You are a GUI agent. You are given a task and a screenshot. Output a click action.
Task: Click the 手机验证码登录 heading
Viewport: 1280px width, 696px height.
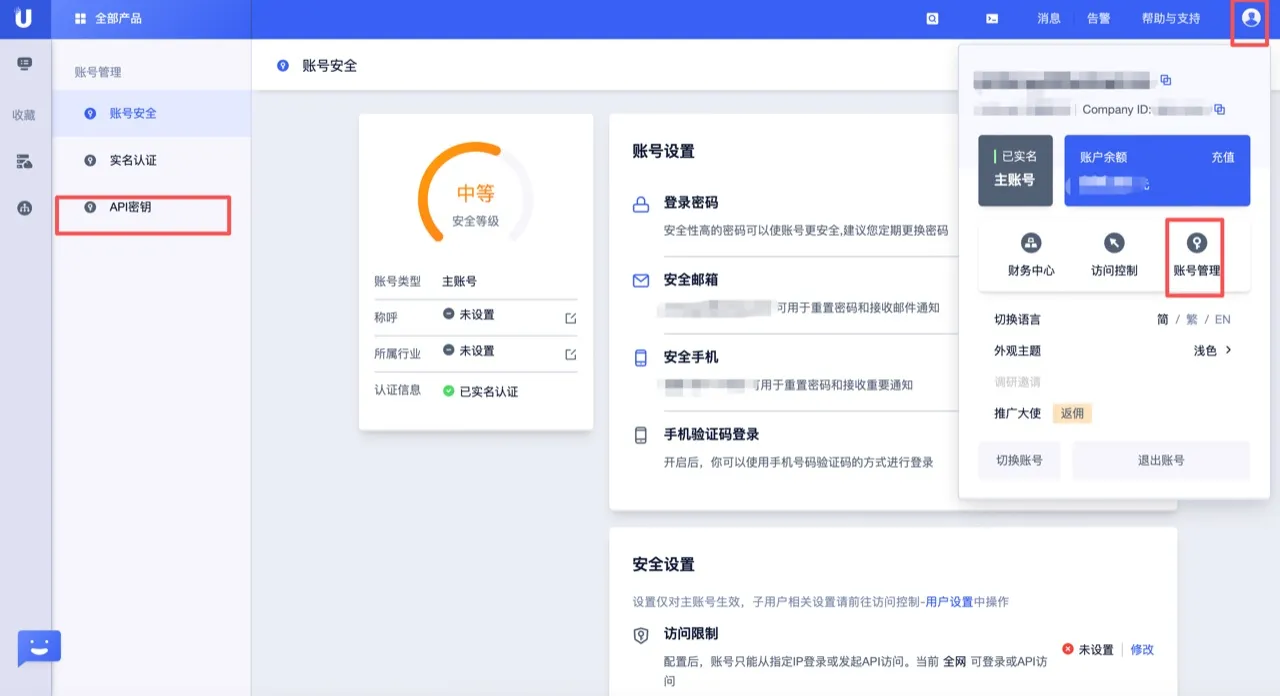712,435
